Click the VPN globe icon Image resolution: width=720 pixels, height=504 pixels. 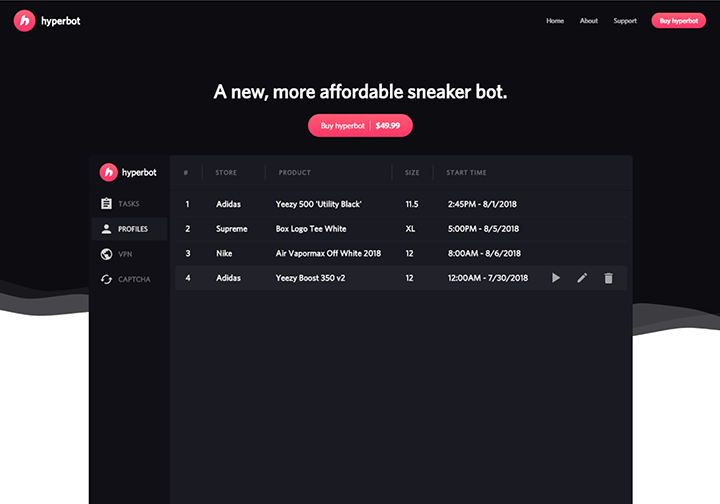tap(106, 254)
